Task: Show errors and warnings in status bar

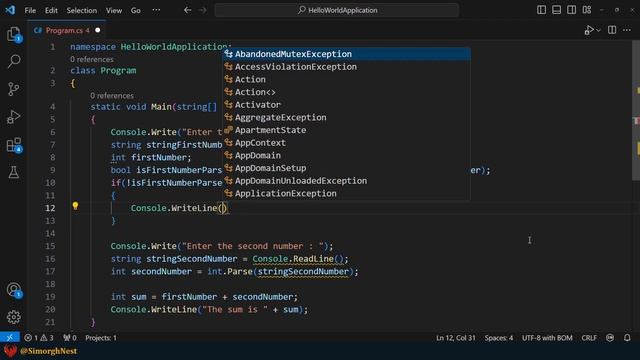Action: click(x=39, y=338)
